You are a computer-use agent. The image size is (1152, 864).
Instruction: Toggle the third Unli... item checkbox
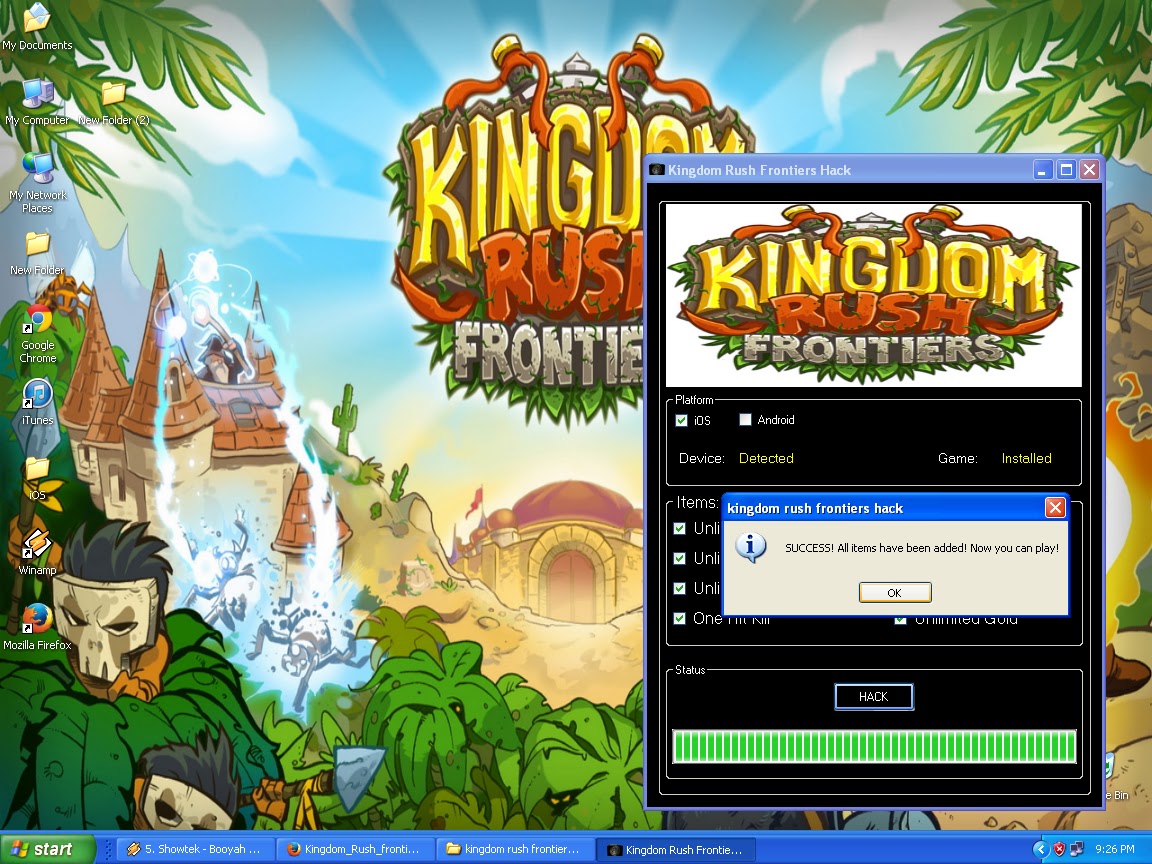[680, 588]
